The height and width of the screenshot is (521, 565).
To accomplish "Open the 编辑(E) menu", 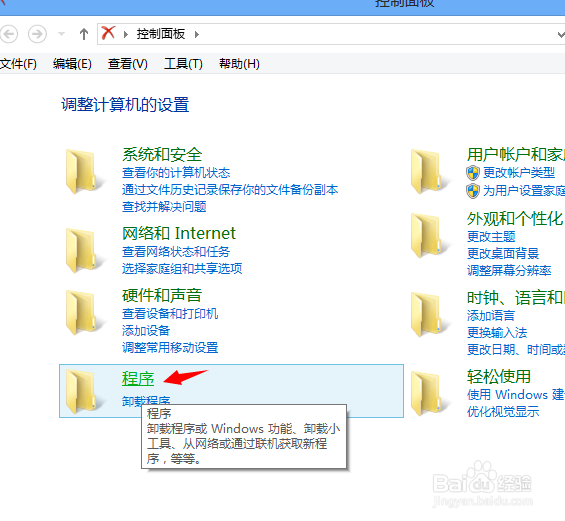I will [72, 64].
